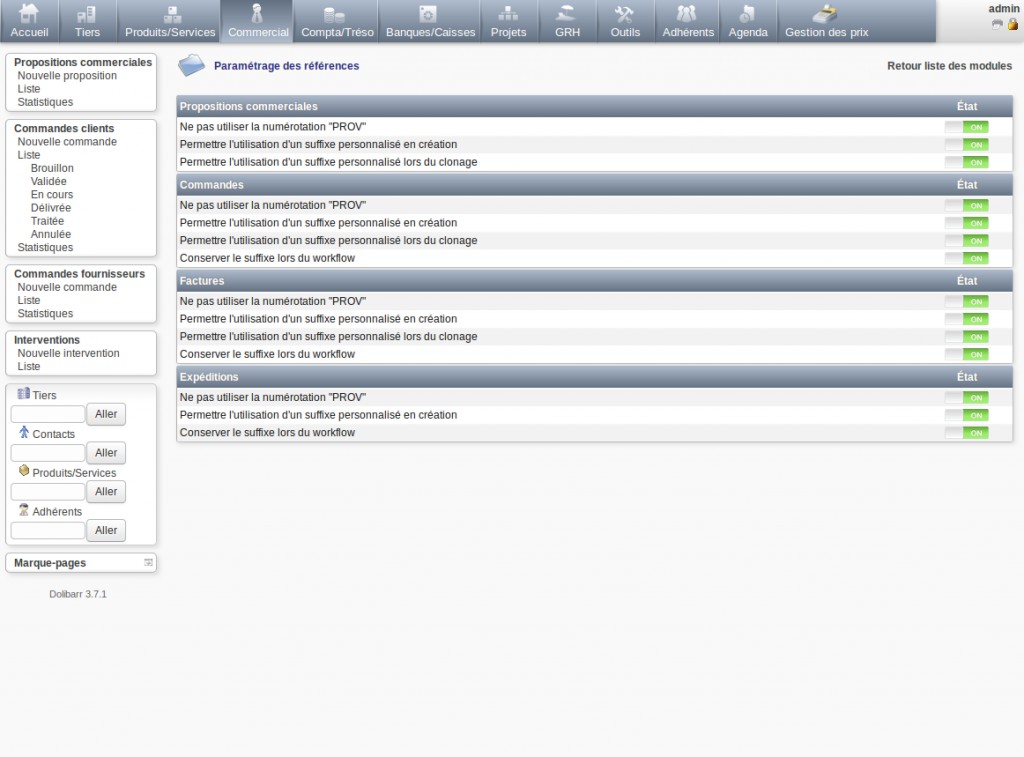
Task: Open Commandes clients Liste link
Action: click(29, 155)
